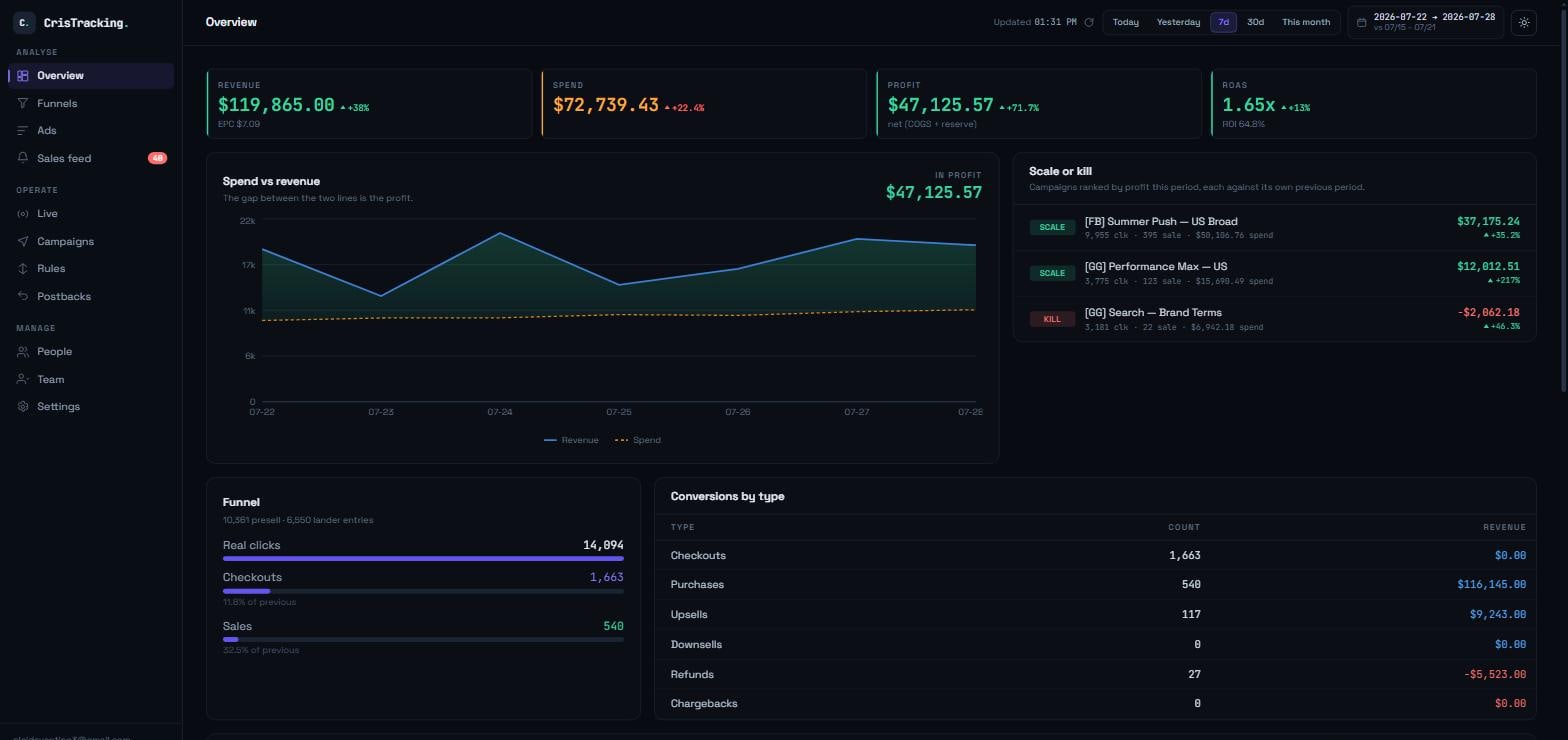Click the refresh icon beside Updated time
Image resolution: width=1568 pixels, height=740 pixels.
pos(1089,22)
